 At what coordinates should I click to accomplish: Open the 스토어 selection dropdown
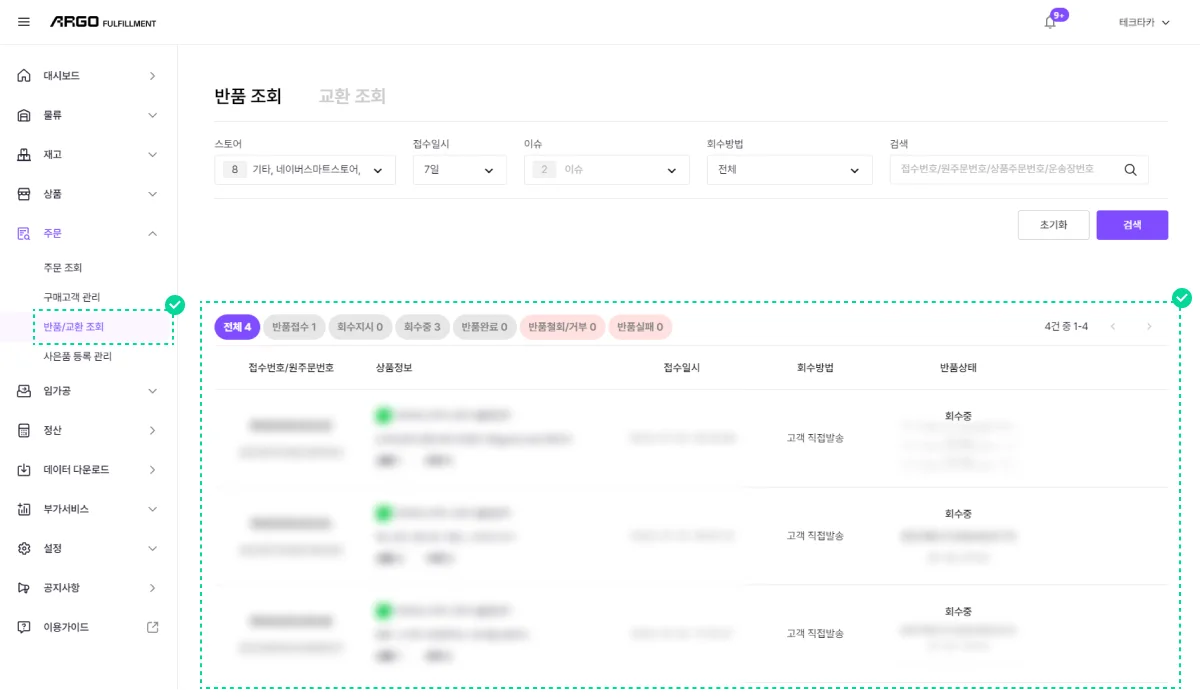coord(305,169)
